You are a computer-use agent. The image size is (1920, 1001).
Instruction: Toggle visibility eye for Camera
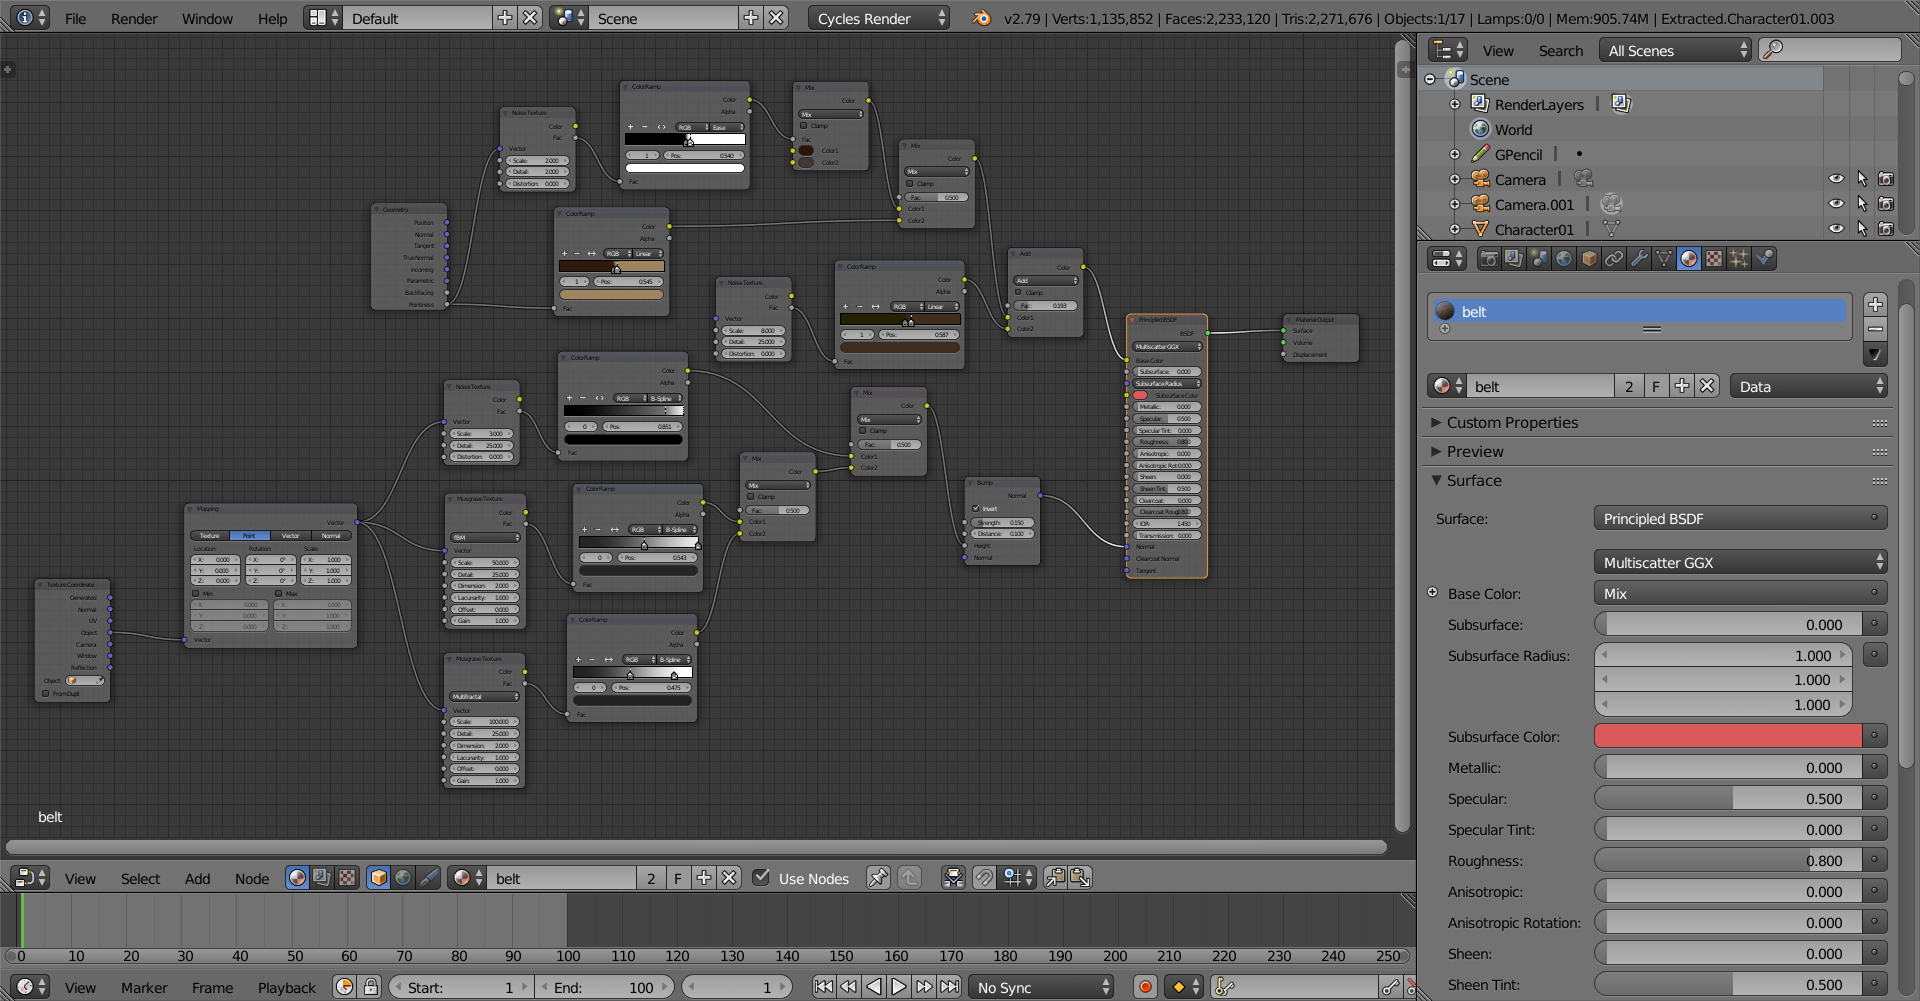[1836, 179]
